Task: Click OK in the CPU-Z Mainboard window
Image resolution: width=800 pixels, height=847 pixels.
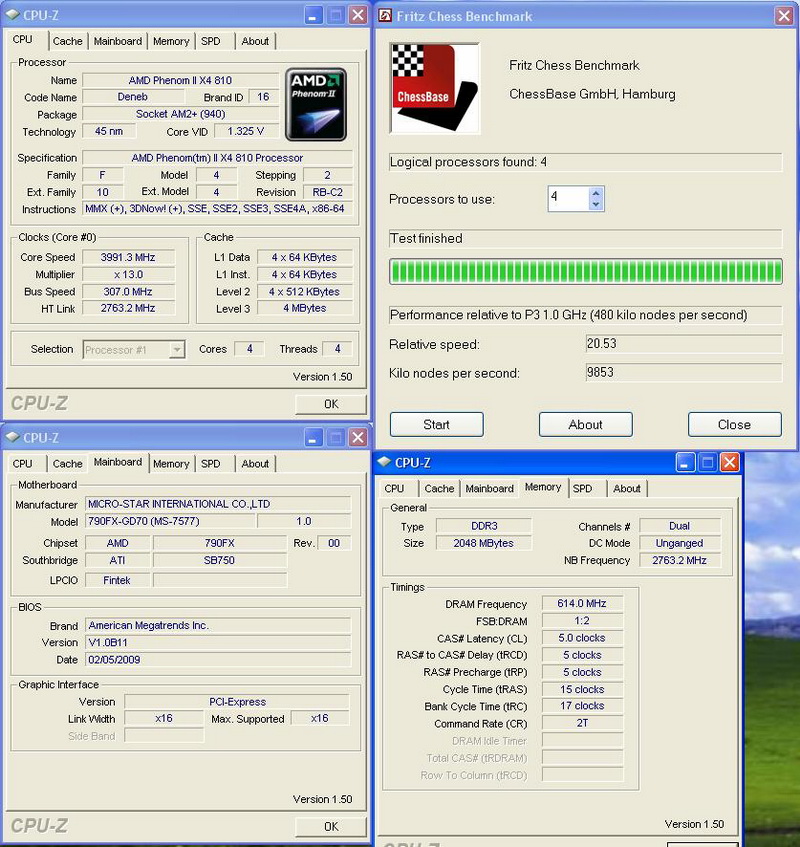Action: (331, 826)
